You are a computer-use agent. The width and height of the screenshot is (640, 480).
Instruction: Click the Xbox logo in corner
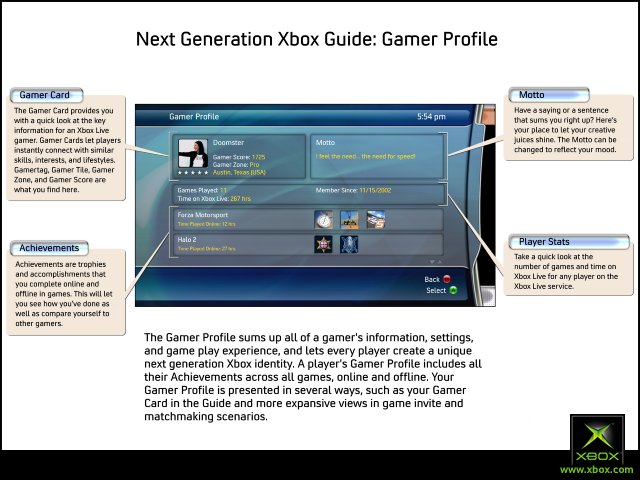pyautogui.click(x=597, y=439)
